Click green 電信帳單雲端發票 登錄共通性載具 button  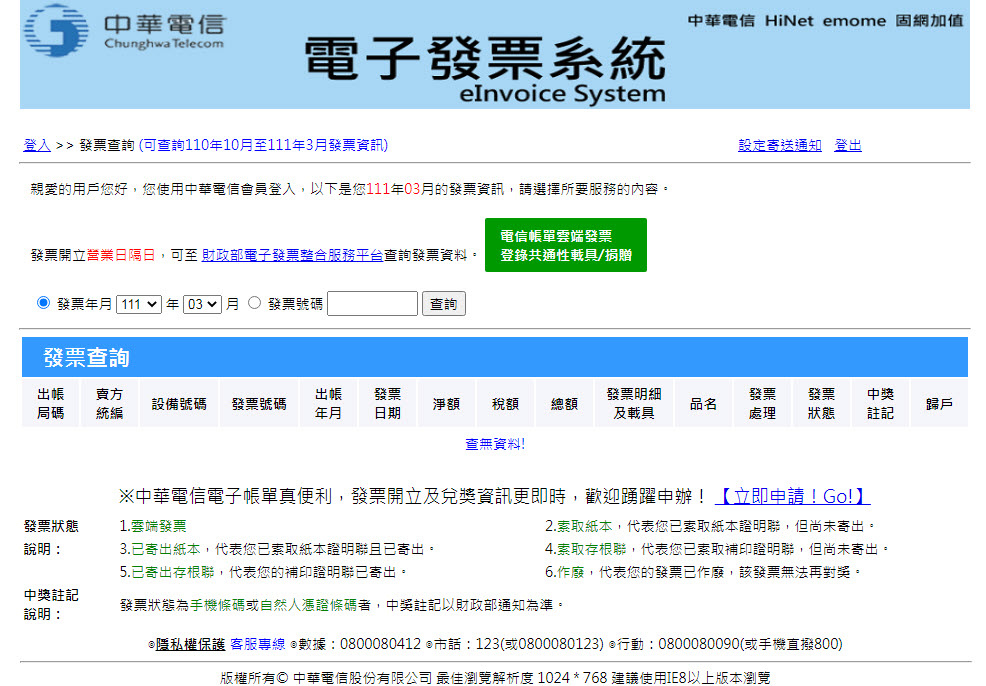(x=565, y=245)
